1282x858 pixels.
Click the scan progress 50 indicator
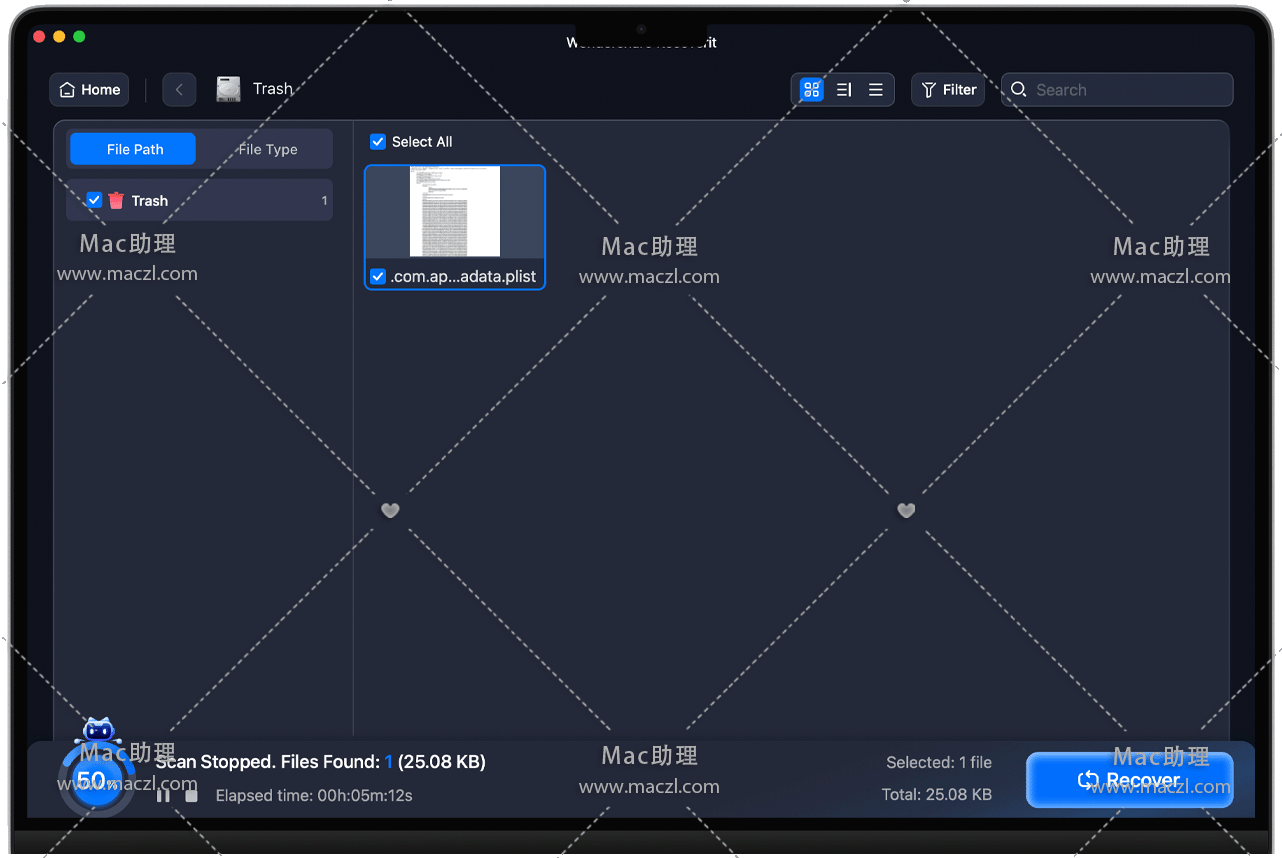pos(96,780)
